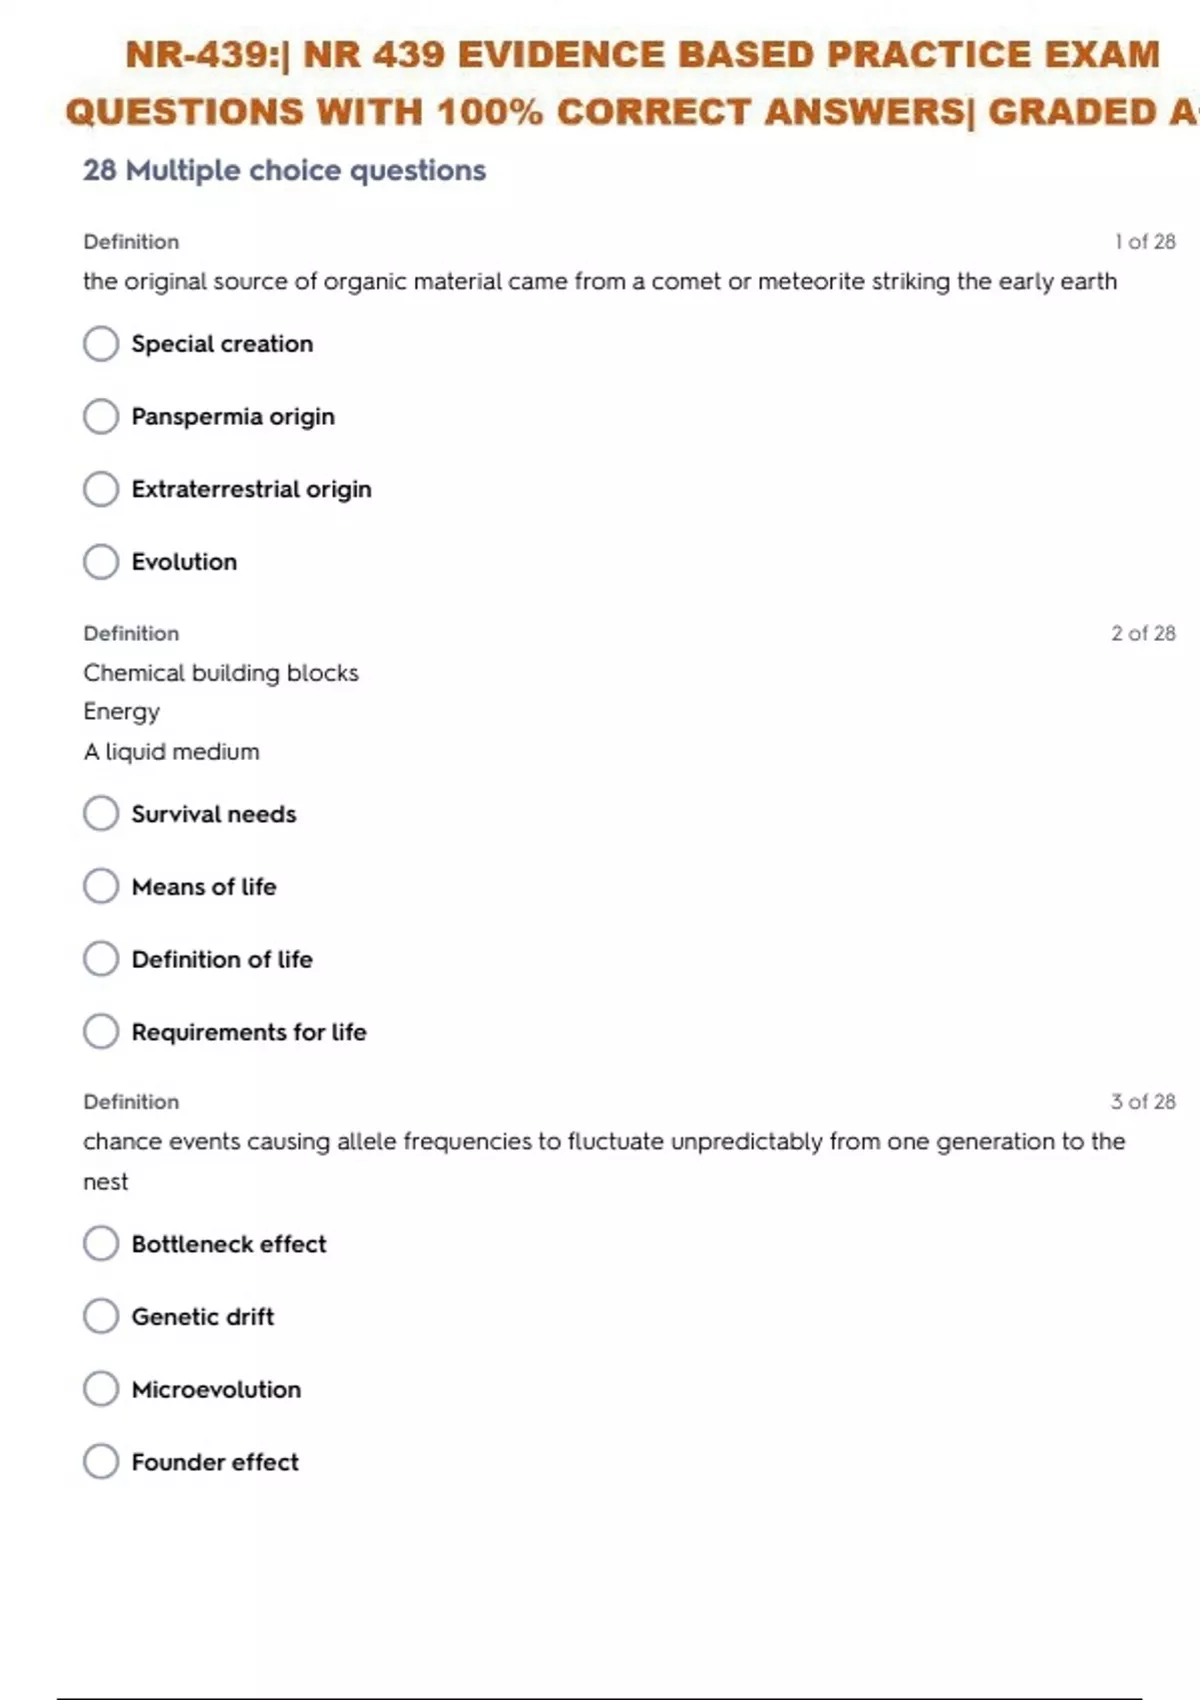Viewport: 1200px width, 1700px height.
Task: Choose the Panspermia origin option
Action: click(x=101, y=417)
